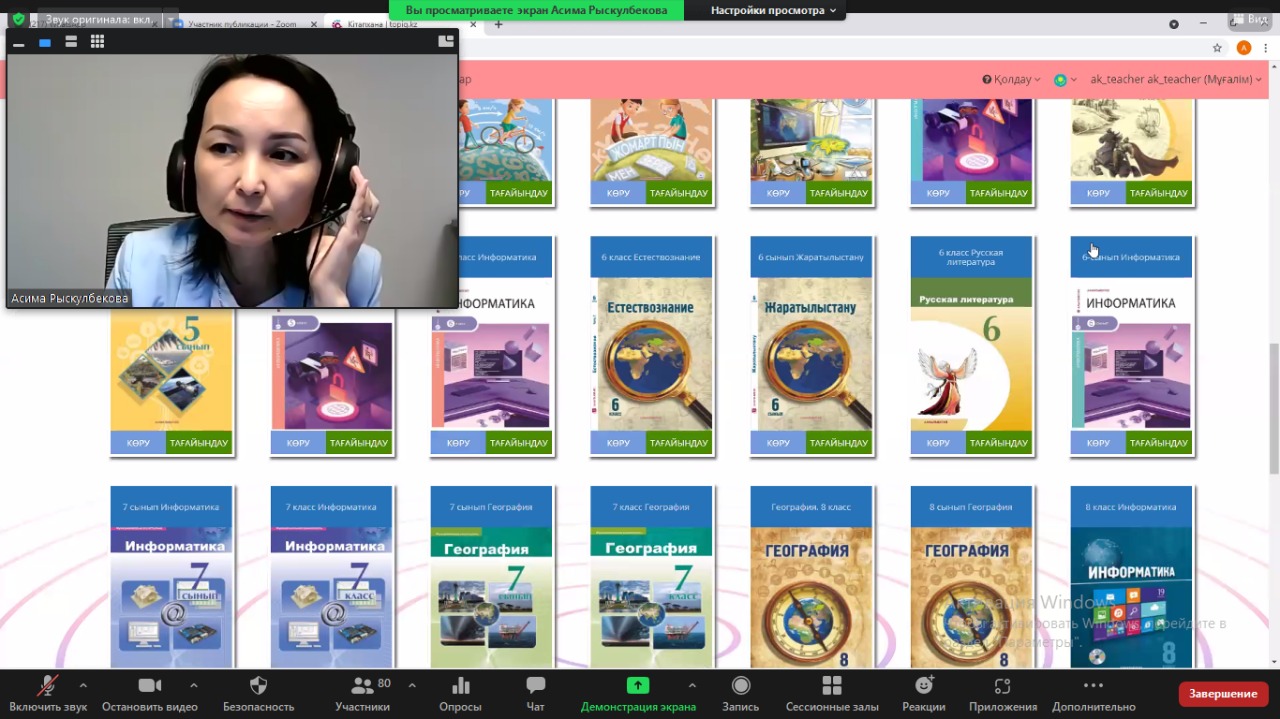
Task: Click Тағайындау under 6 сынып Информатика
Action: [1159, 443]
